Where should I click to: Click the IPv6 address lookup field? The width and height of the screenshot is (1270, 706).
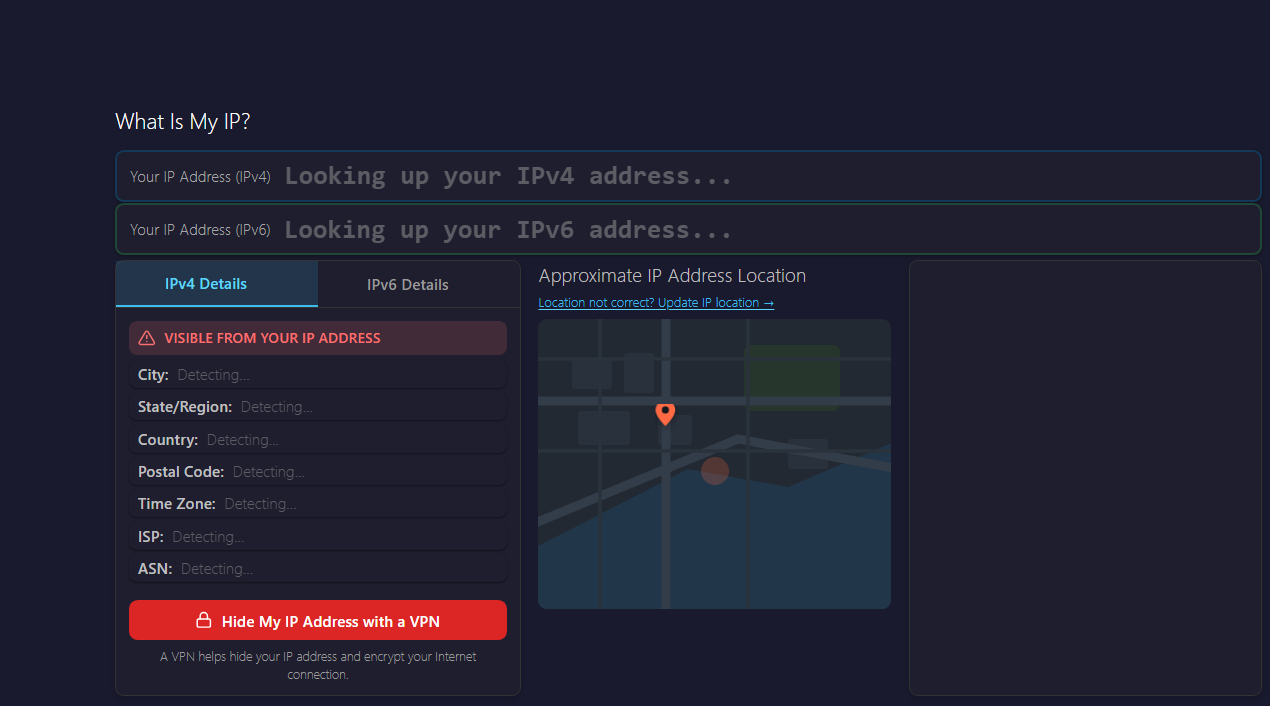click(x=688, y=230)
